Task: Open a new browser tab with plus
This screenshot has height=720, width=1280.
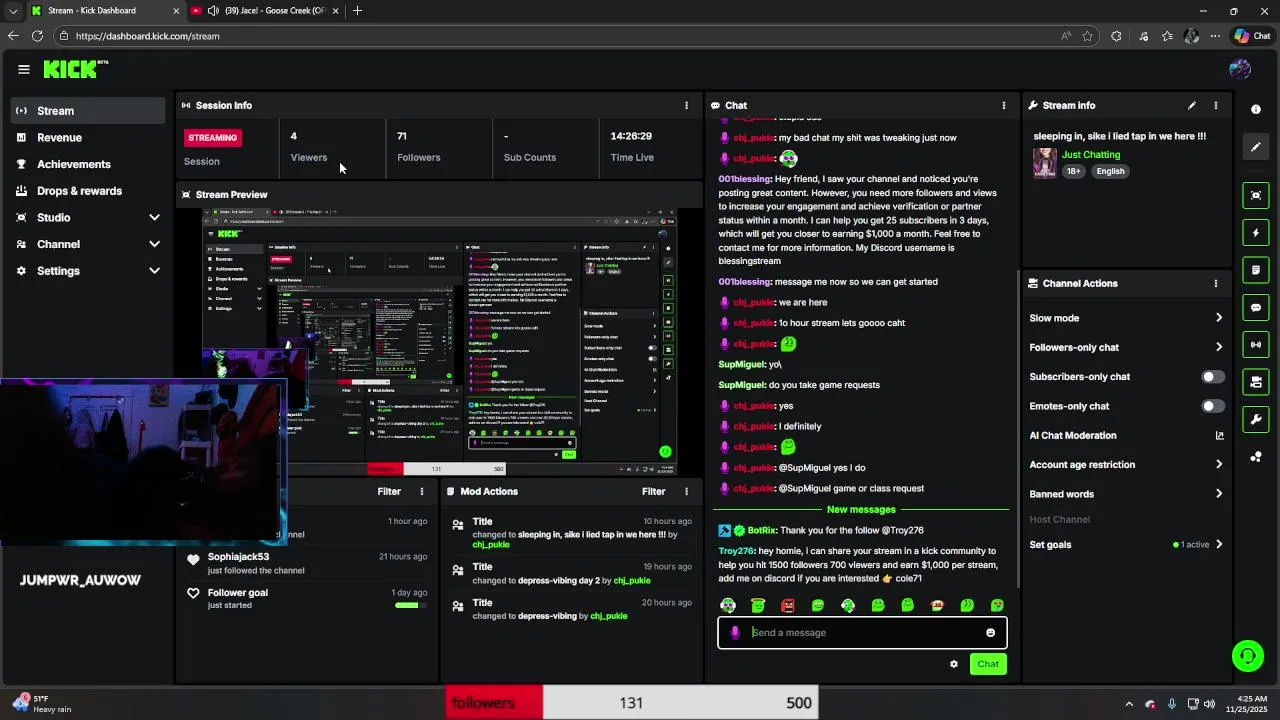Action: 357,11
